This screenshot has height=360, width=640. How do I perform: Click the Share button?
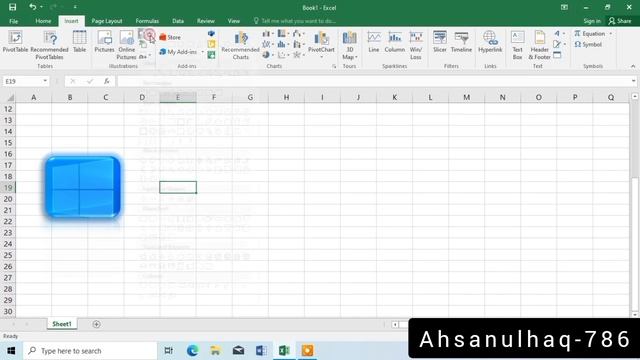620,21
